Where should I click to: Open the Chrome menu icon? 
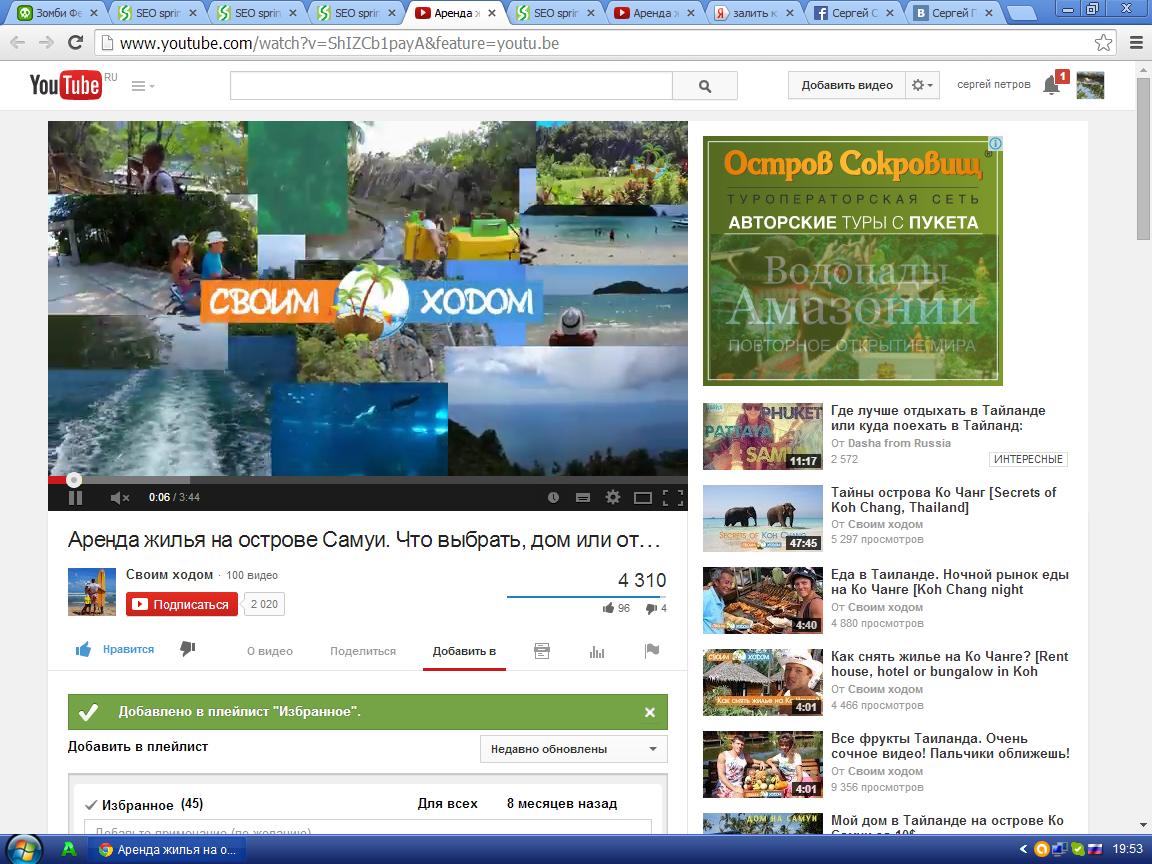[x=1136, y=43]
